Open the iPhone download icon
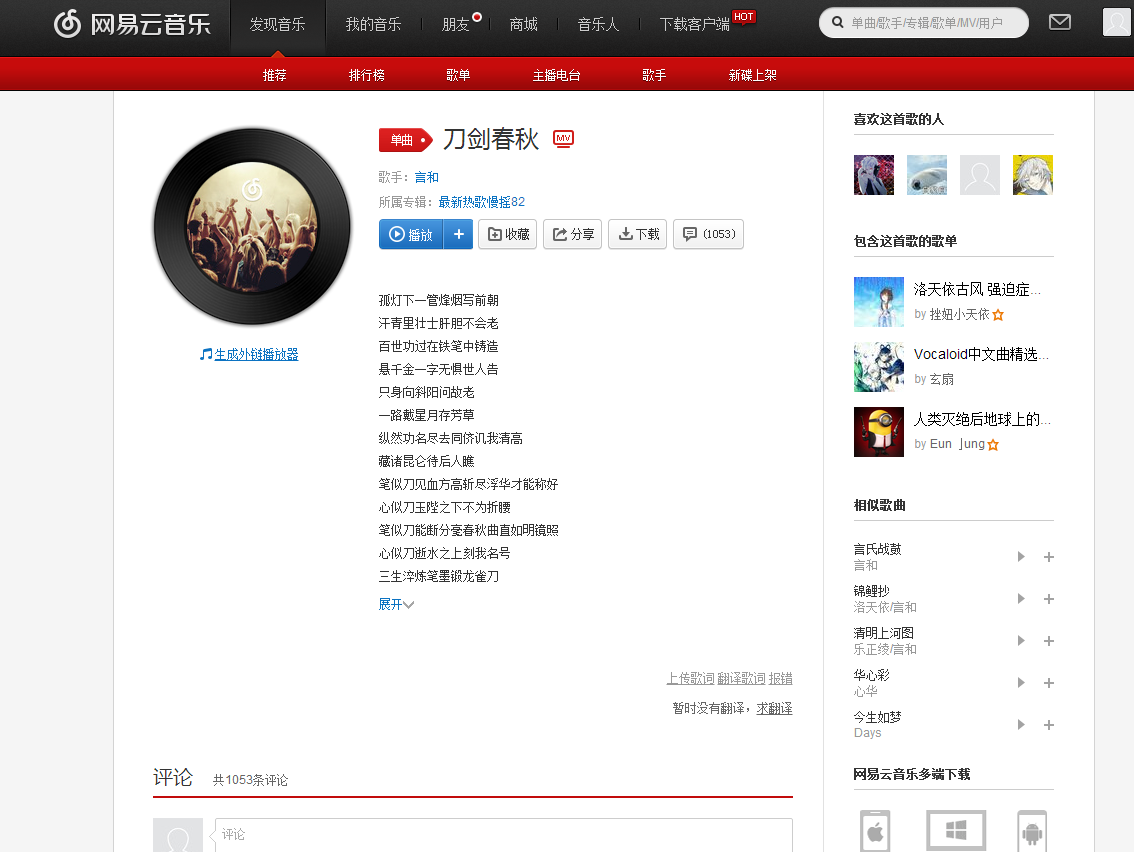This screenshot has width=1134, height=852. click(x=875, y=831)
